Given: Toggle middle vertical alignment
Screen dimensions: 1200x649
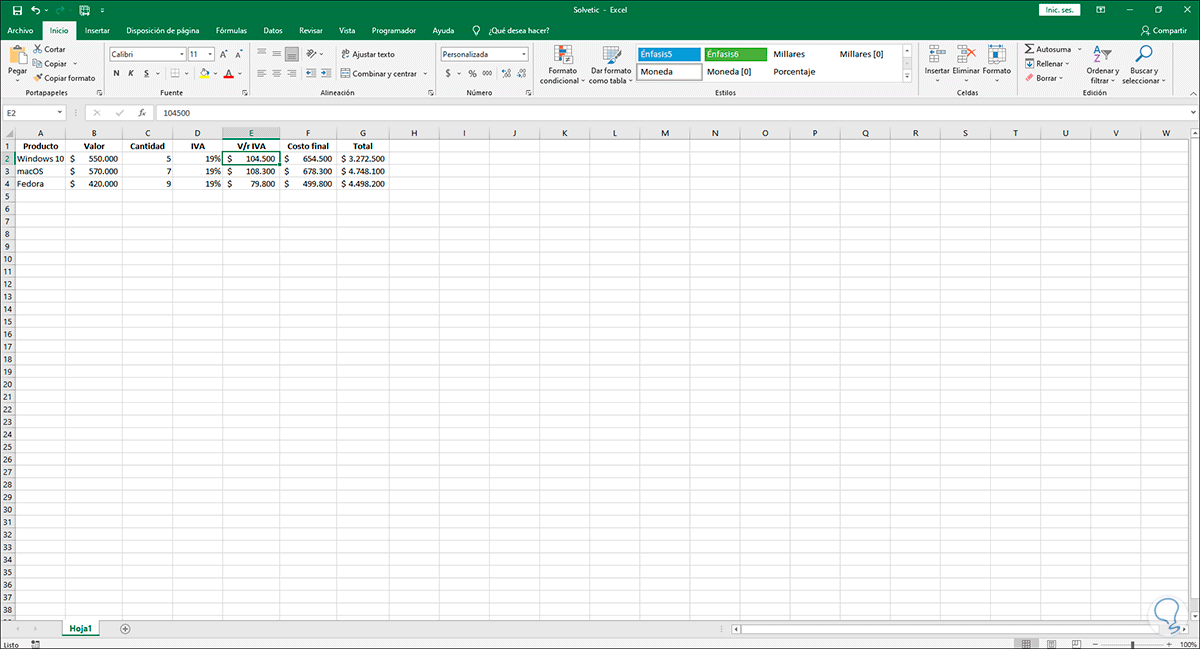Looking at the screenshot, I should click(276, 54).
